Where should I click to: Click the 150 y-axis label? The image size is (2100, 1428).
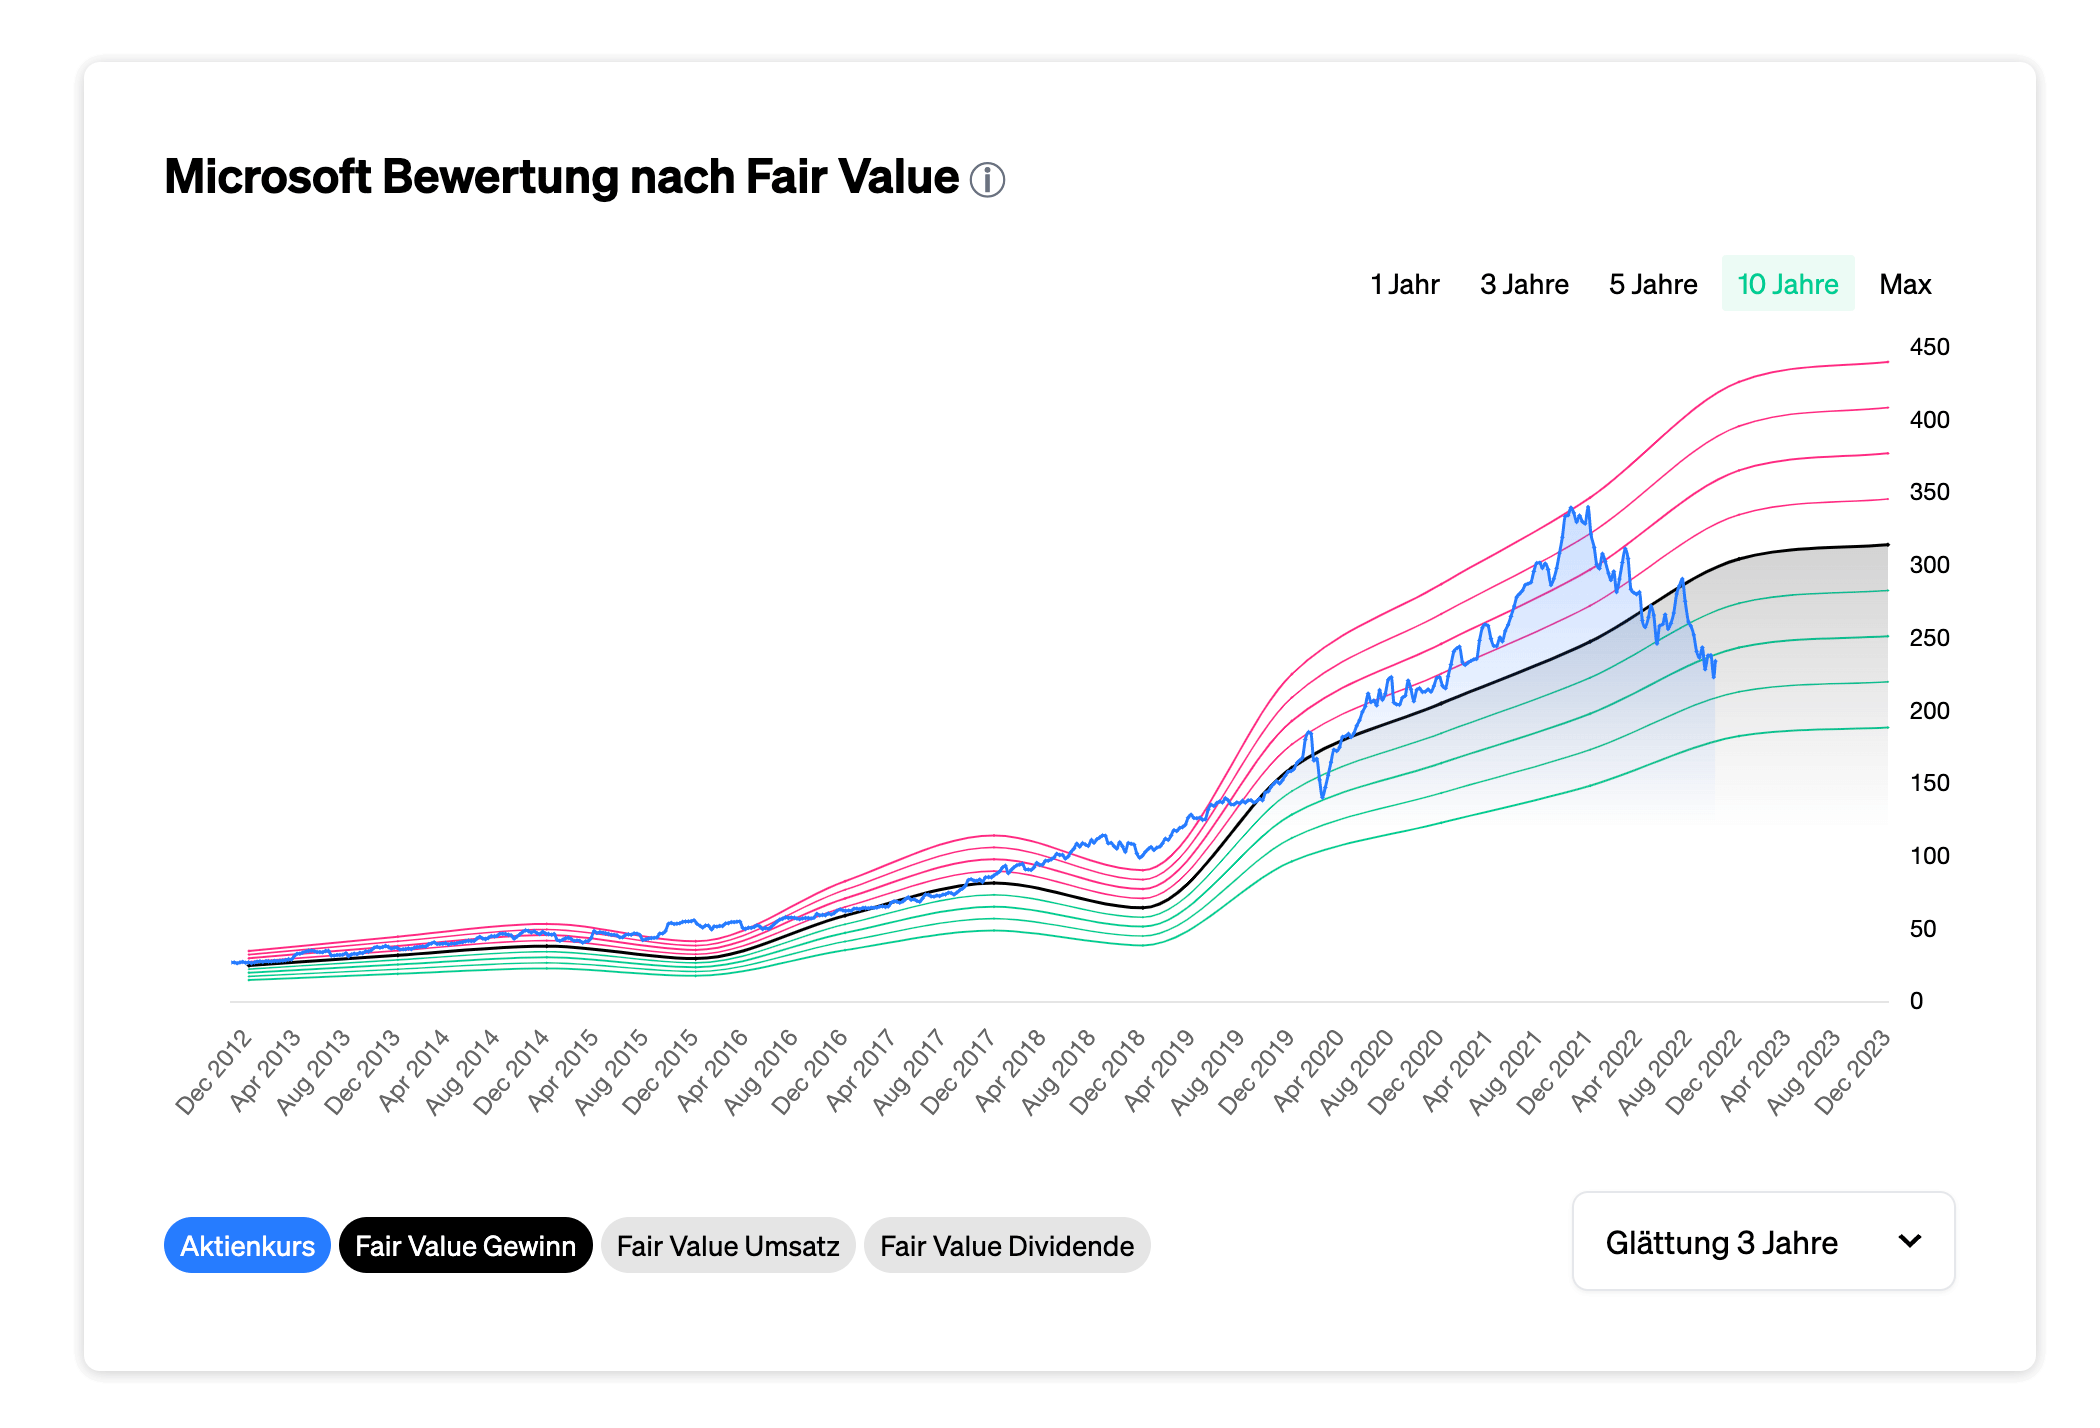(x=1929, y=783)
